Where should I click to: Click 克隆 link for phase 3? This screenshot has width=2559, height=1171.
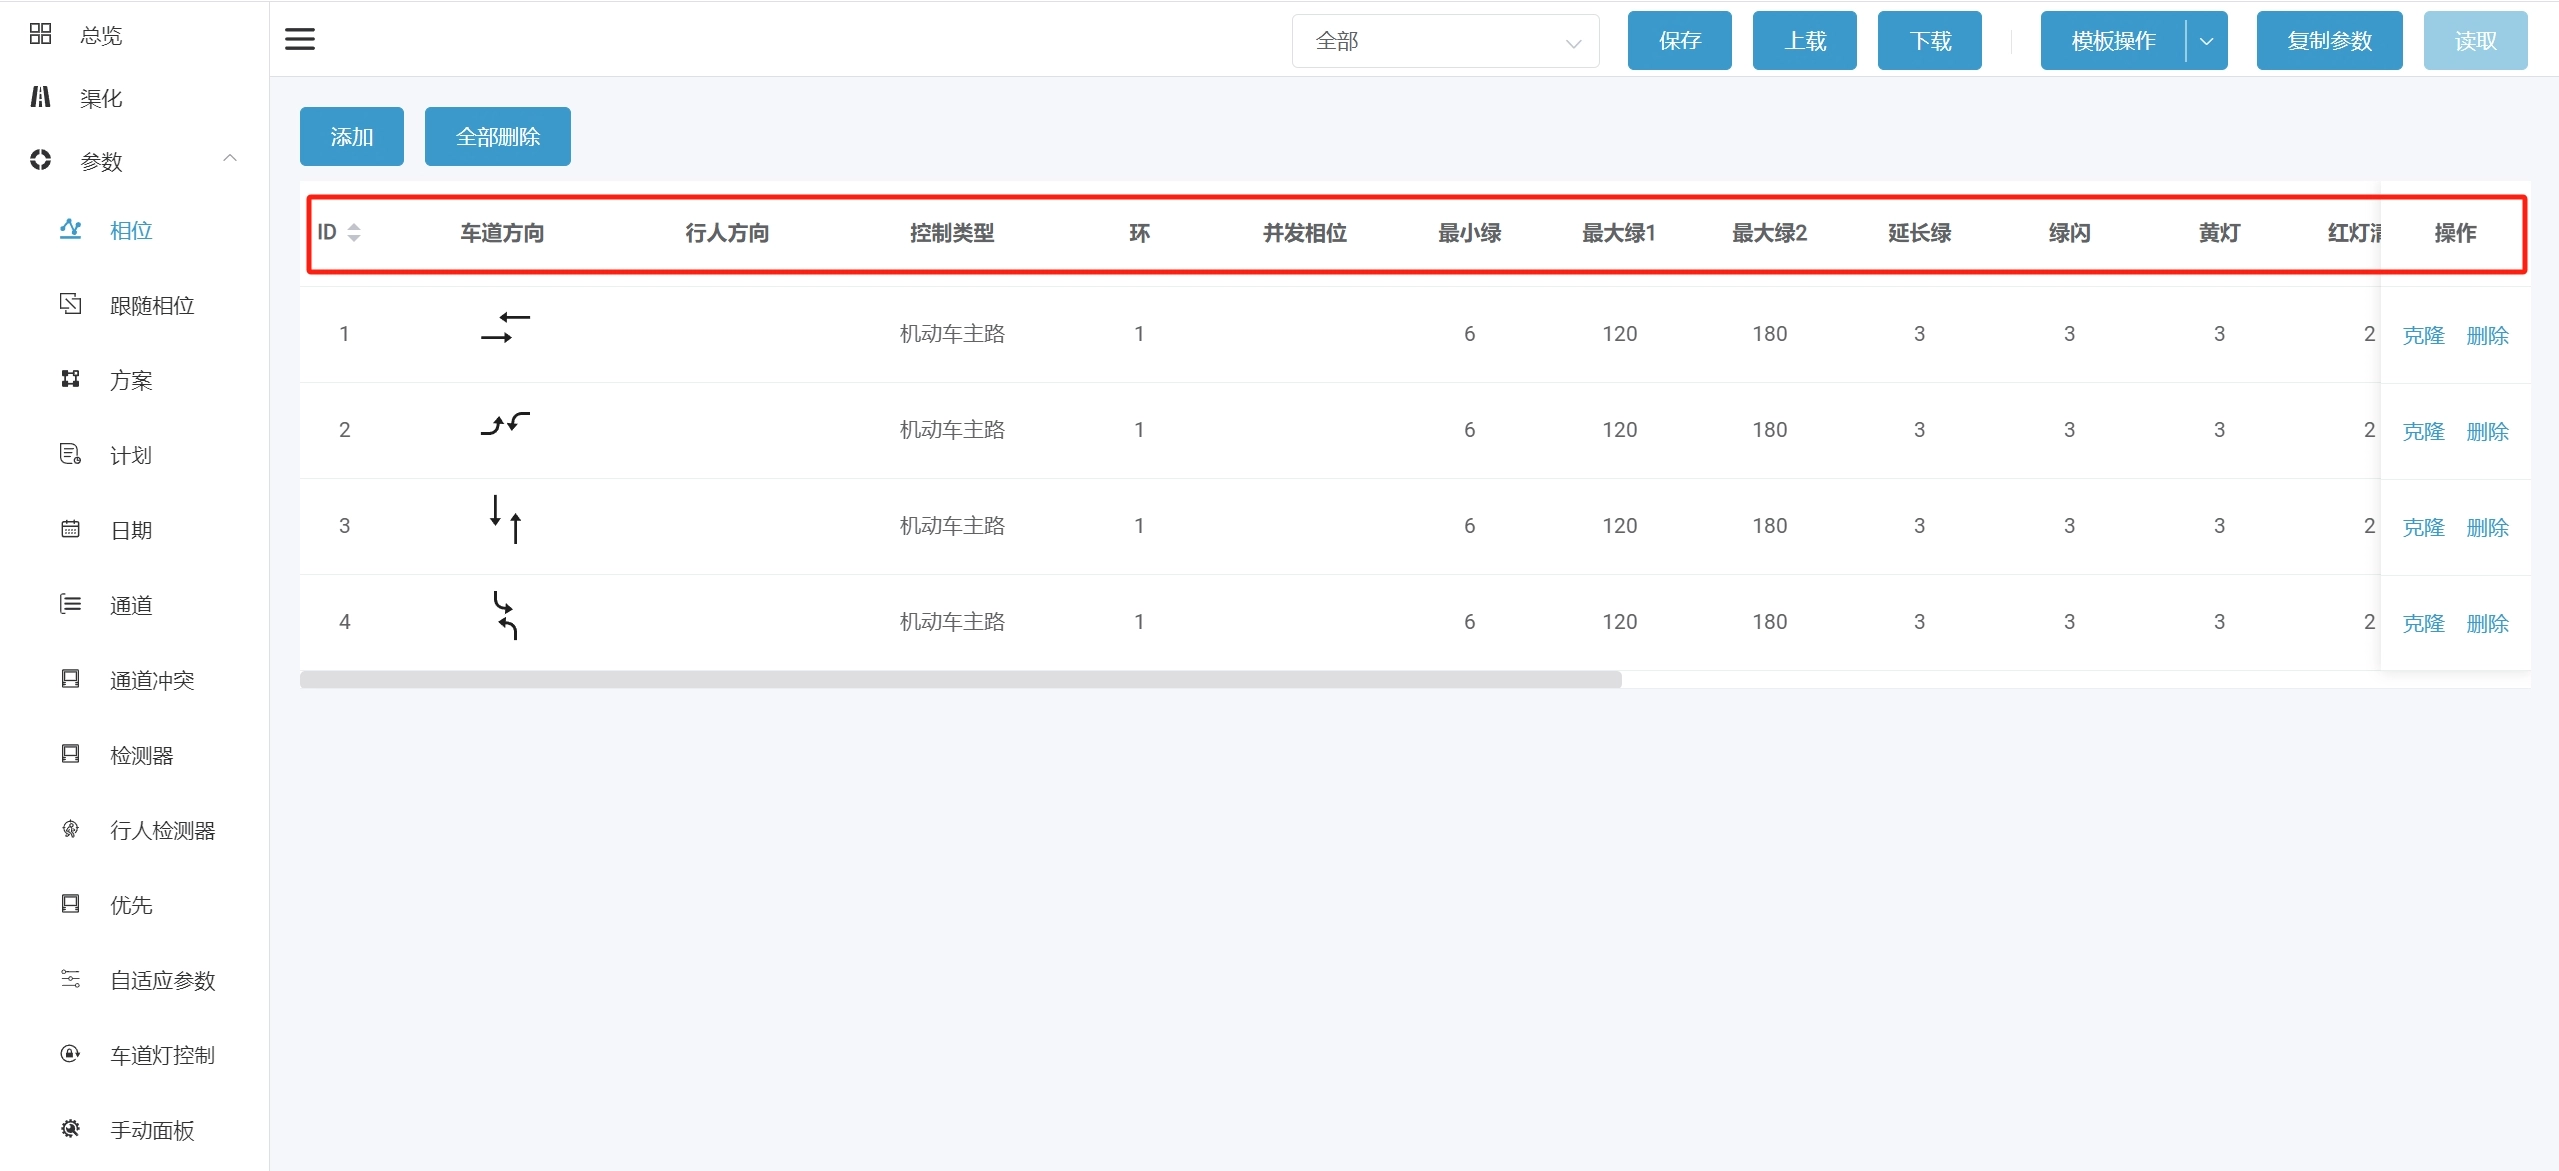2422,527
